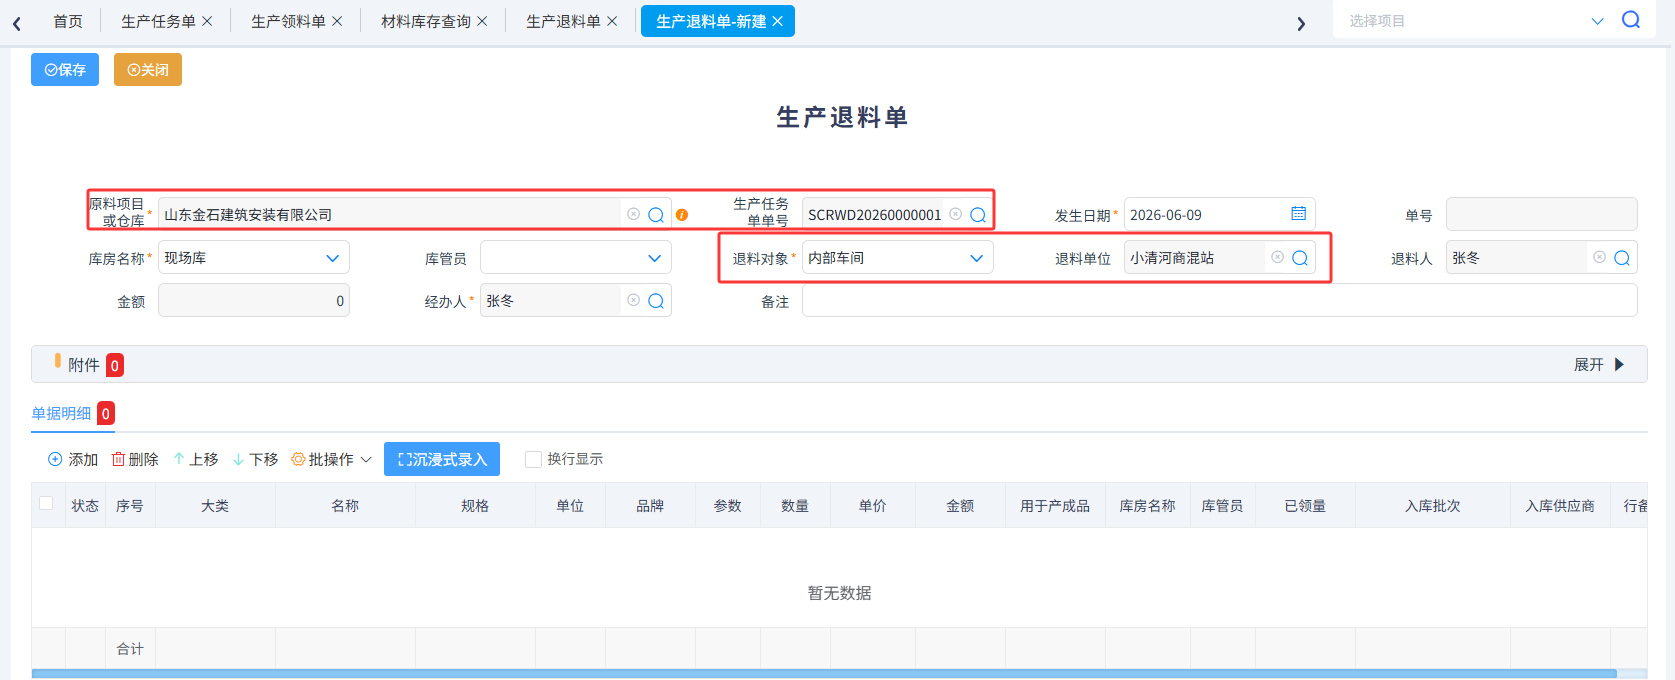Open the 批操作 dropdown menu
This screenshot has height=680, width=1675.
tap(332, 459)
